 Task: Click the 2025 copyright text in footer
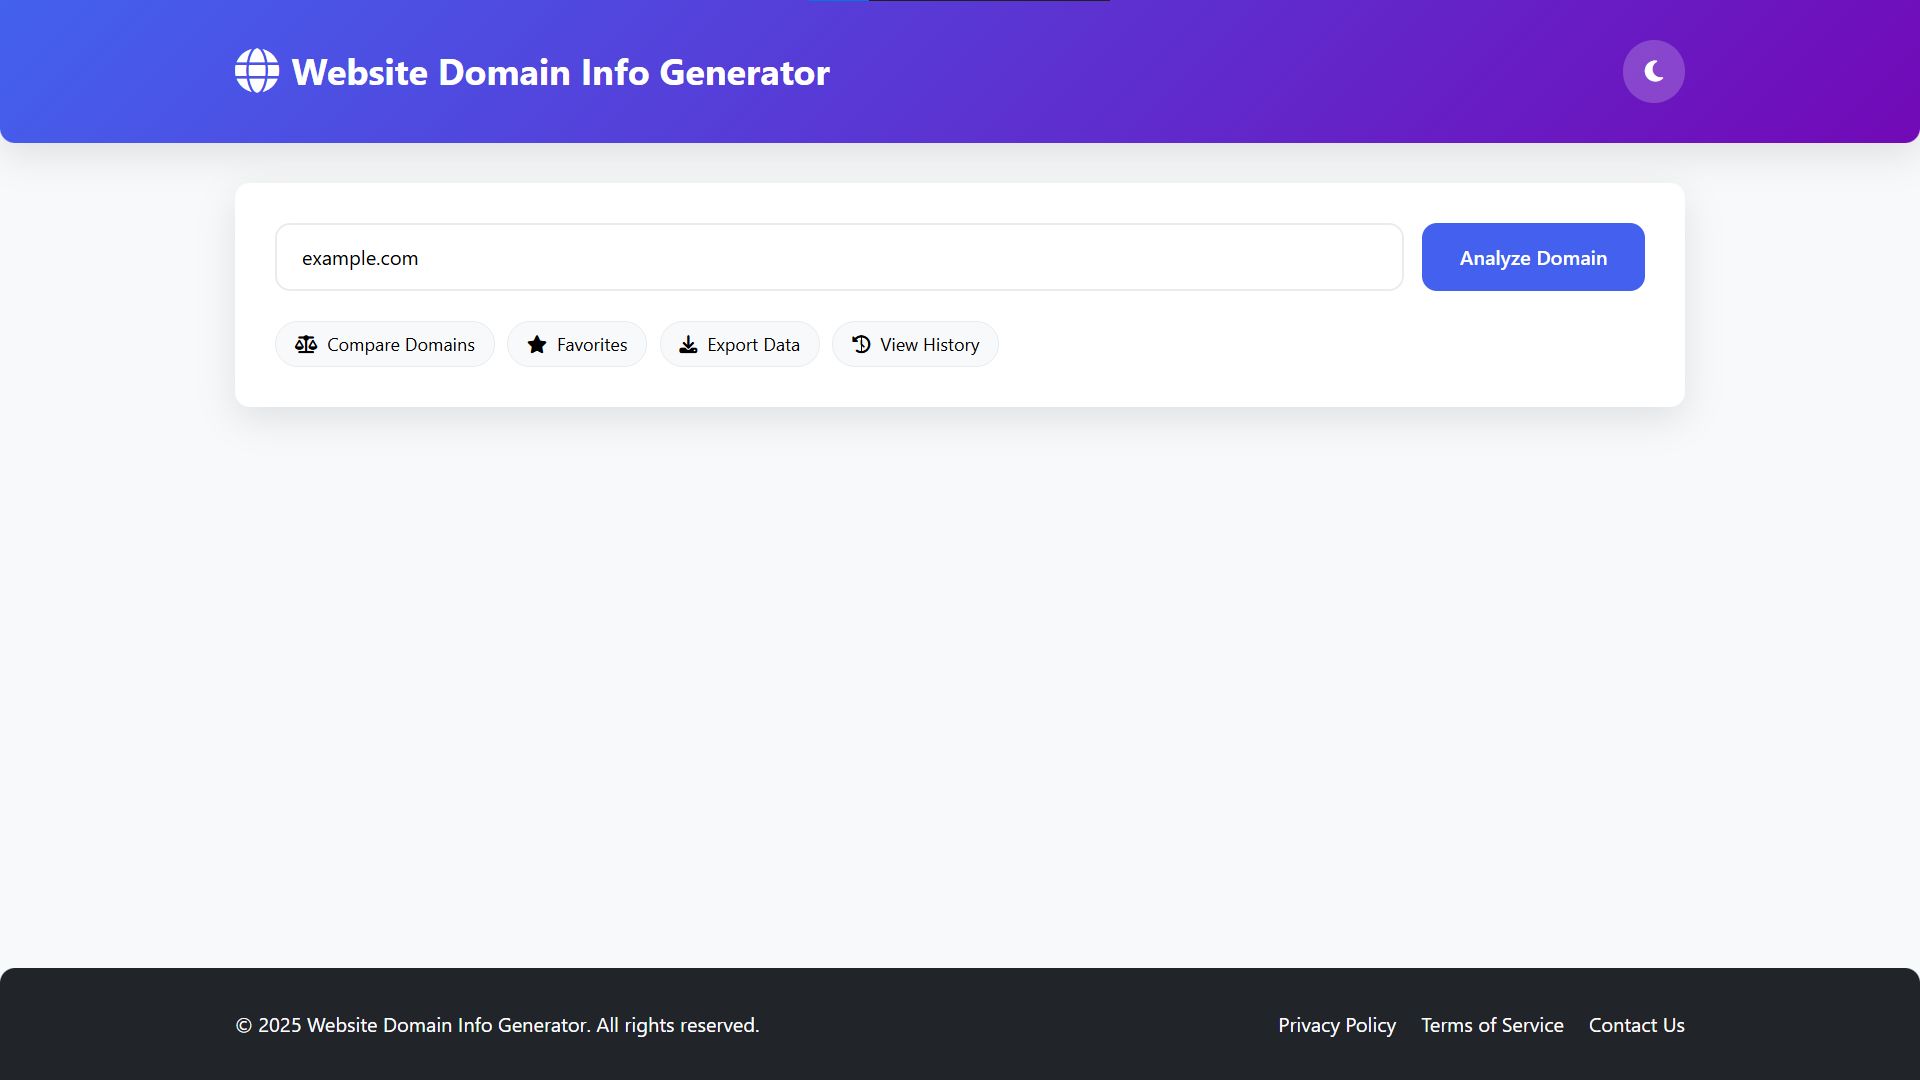click(x=497, y=1025)
